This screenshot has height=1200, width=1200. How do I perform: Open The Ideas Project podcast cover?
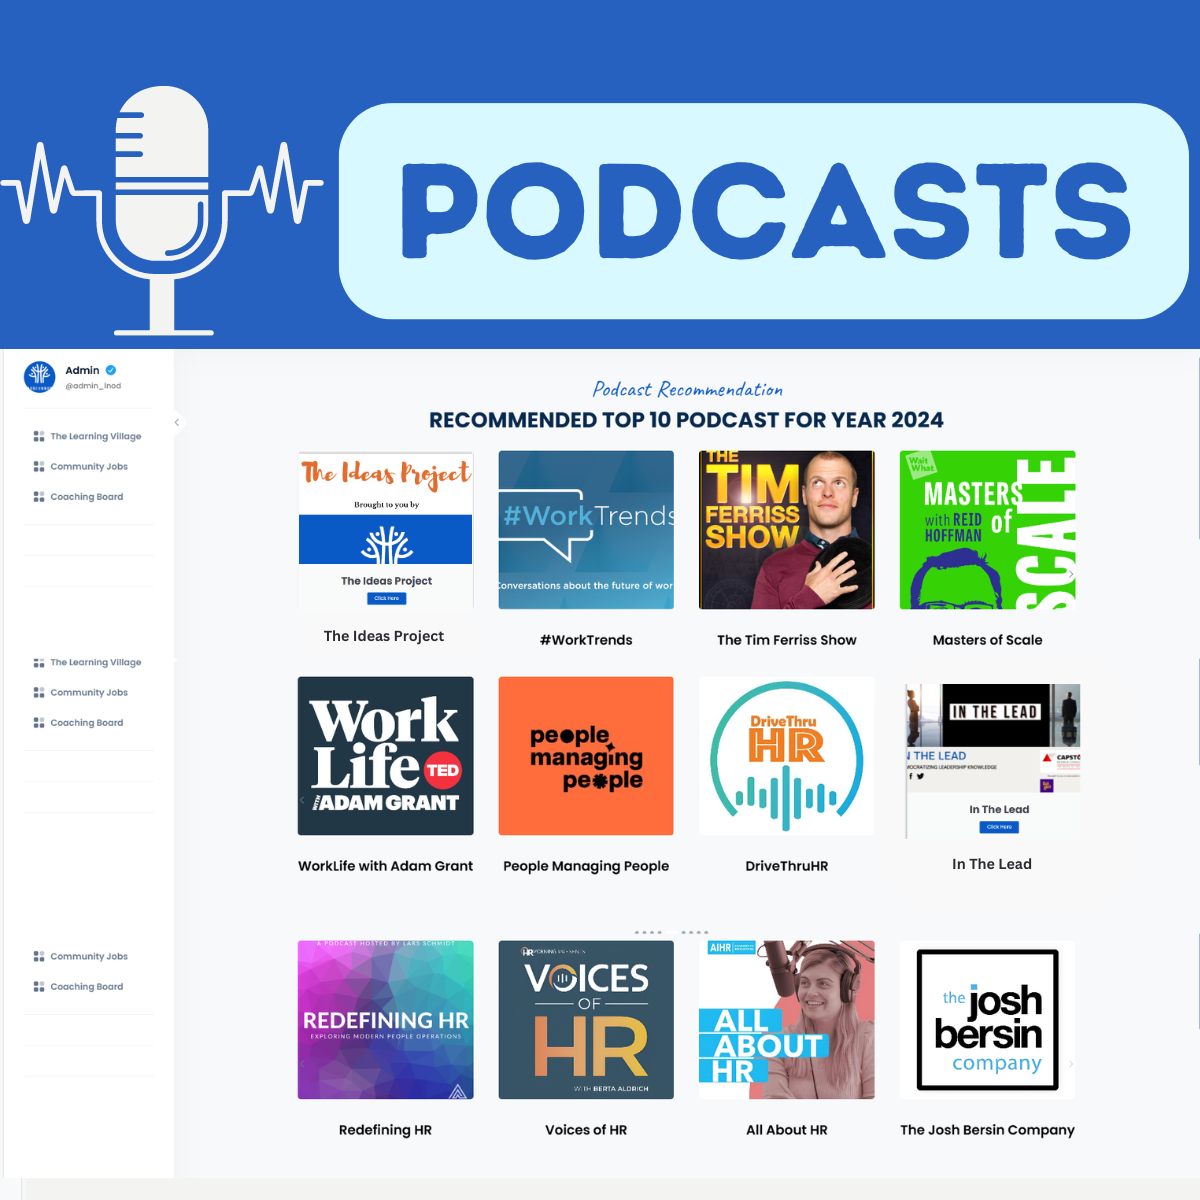(x=386, y=530)
